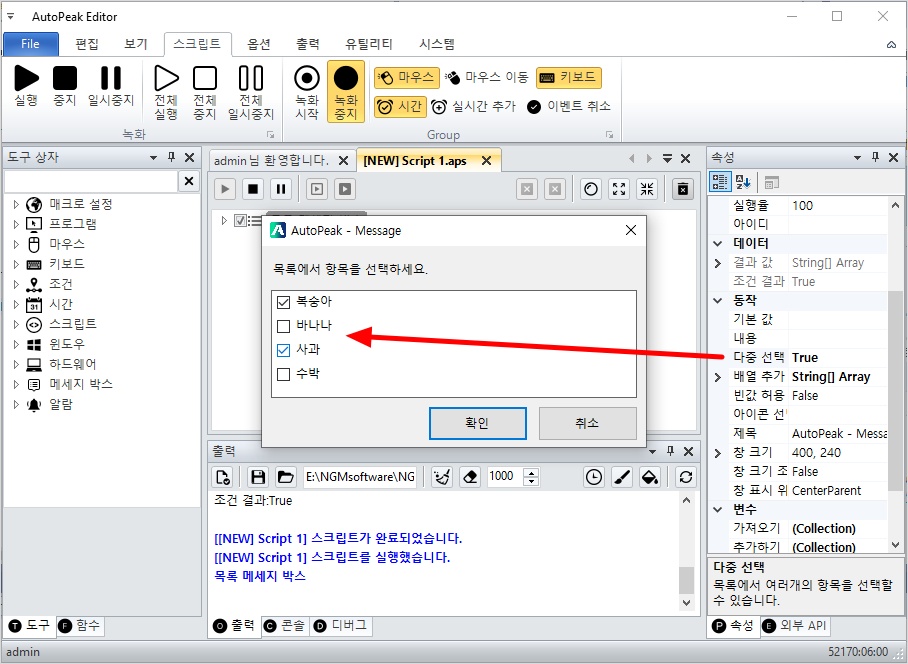This screenshot has height=664, width=908.
Task: Expand the 프로그램 tree node
Action: point(16,224)
